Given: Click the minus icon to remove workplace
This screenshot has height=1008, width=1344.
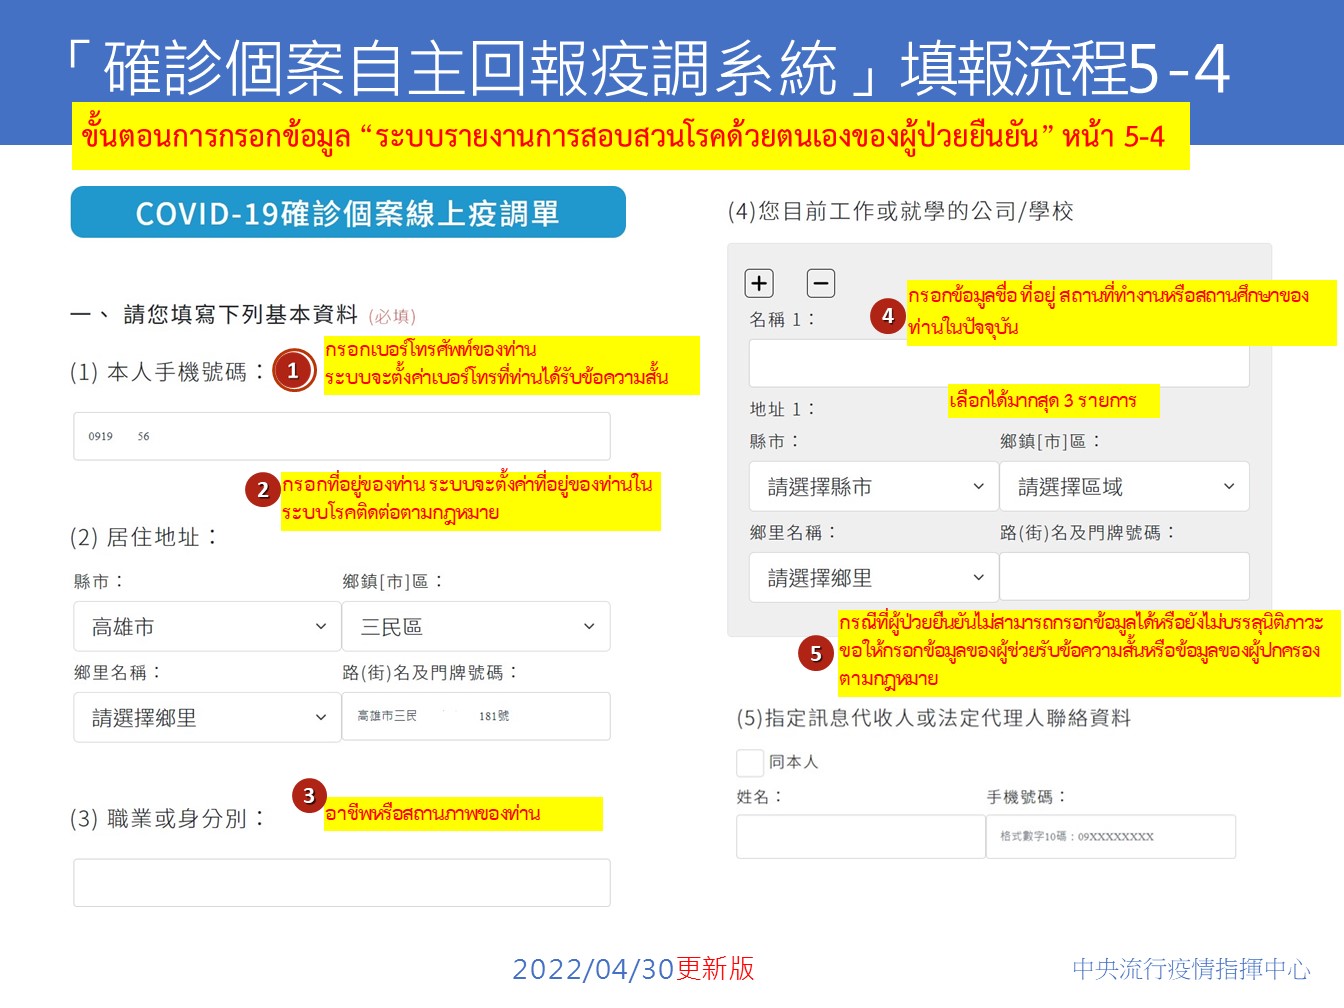Looking at the screenshot, I should [820, 284].
